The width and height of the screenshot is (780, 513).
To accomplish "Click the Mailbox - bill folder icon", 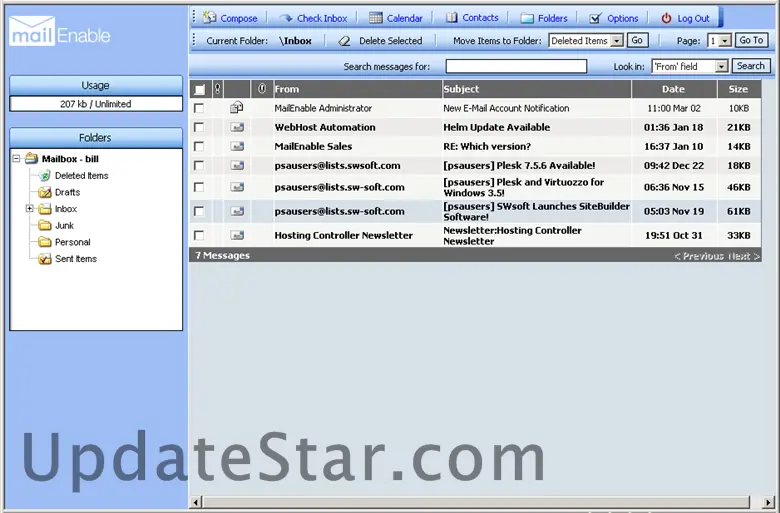I will (31, 159).
